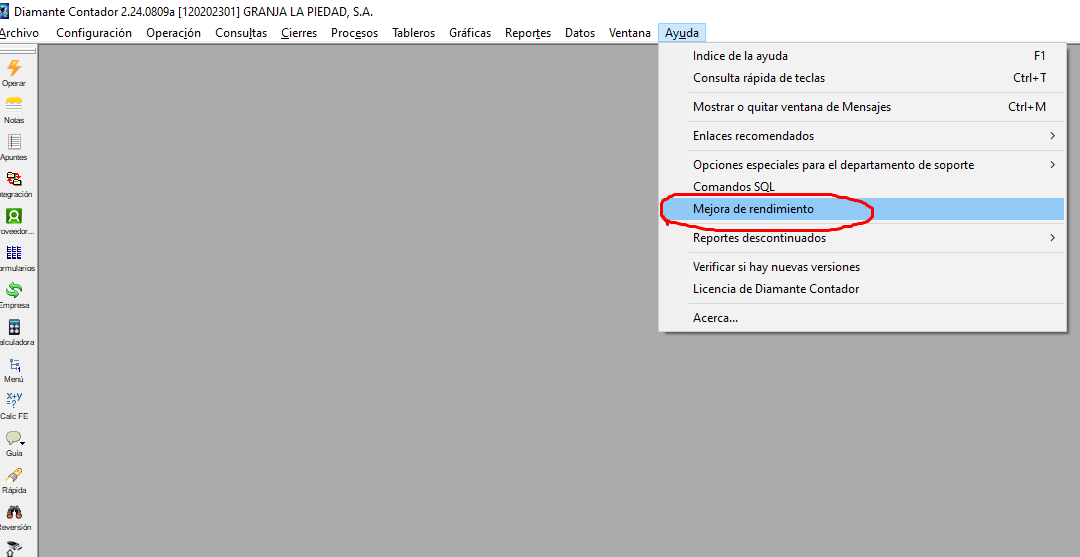The height and width of the screenshot is (557, 1080).
Task: Select Indice de la ayuda
Action: pos(862,56)
